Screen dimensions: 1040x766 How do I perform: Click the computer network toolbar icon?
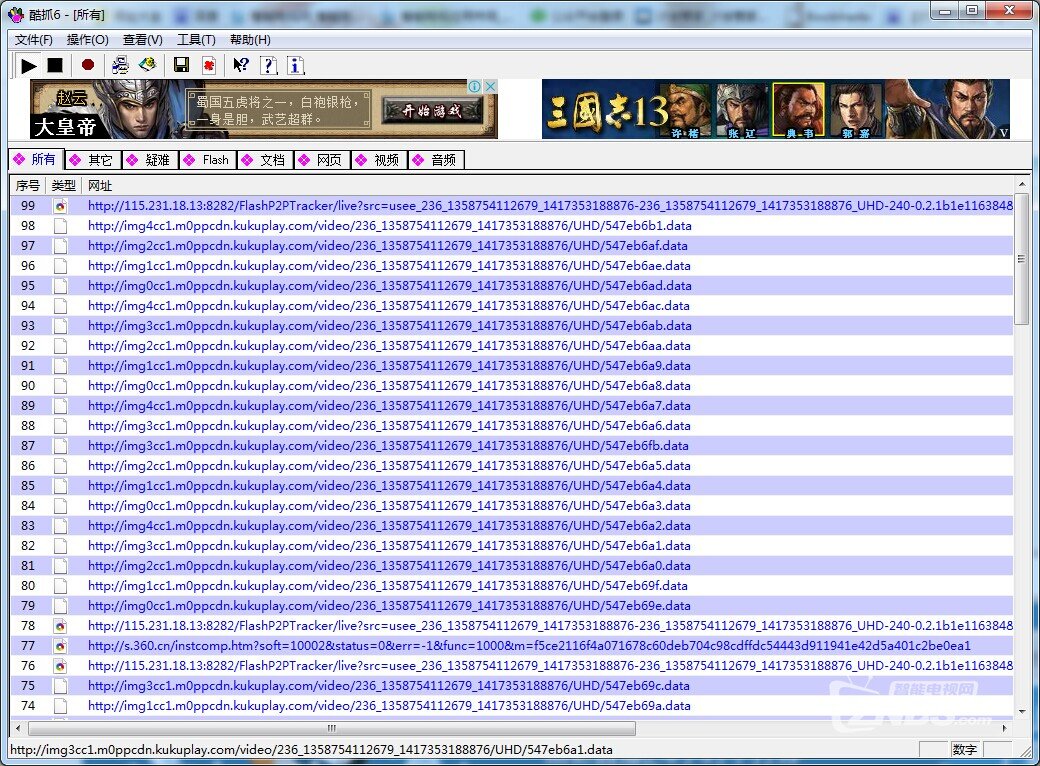pyautogui.click(x=120, y=65)
